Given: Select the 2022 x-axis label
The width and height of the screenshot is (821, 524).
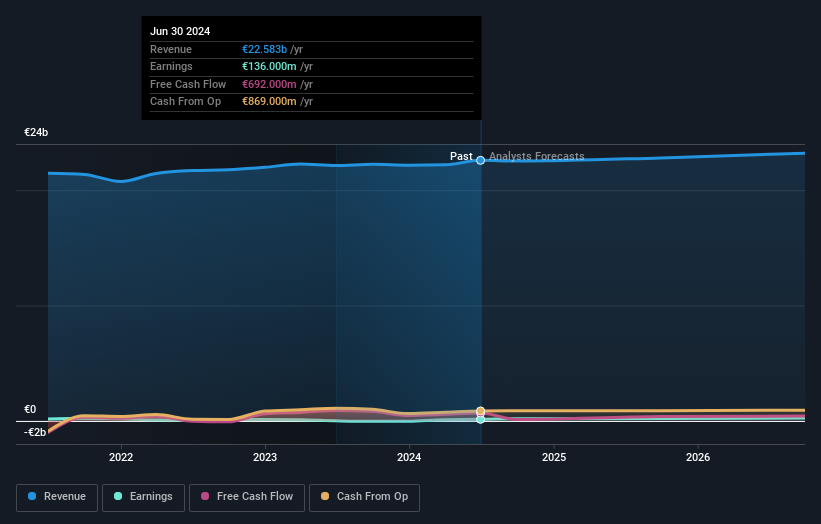Looking at the screenshot, I should [x=121, y=457].
